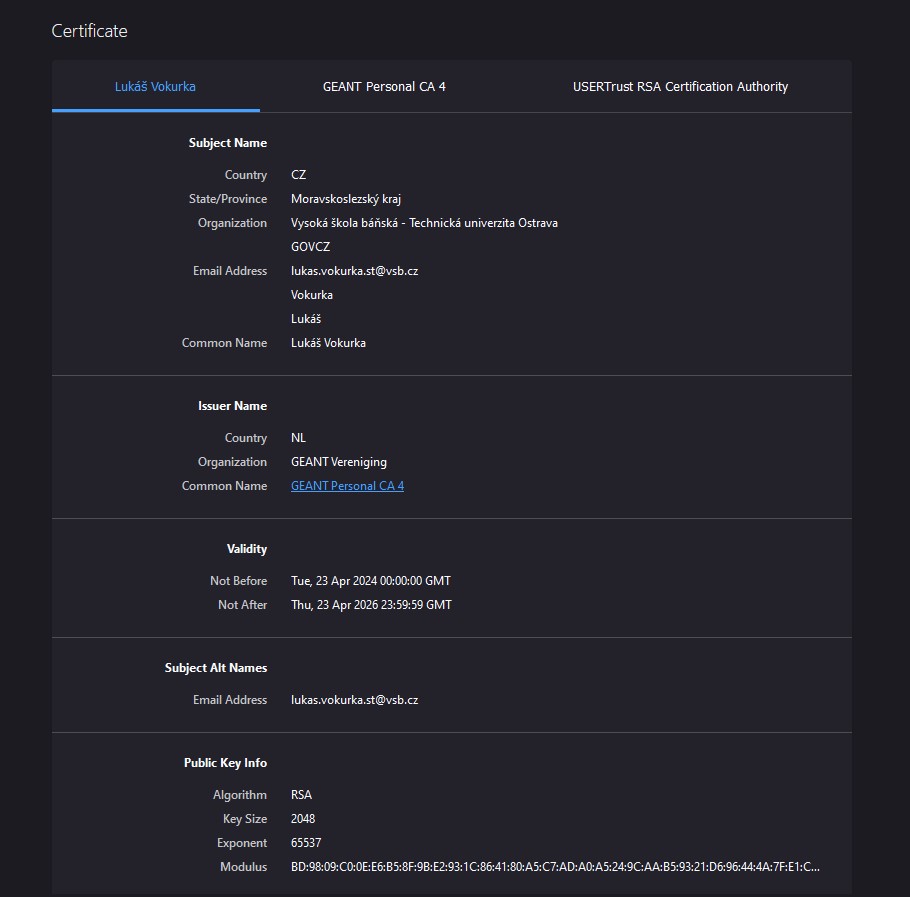
Task: Select the Moravskoslezský kraj state value
Action: pyautogui.click(x=346, y=199)
